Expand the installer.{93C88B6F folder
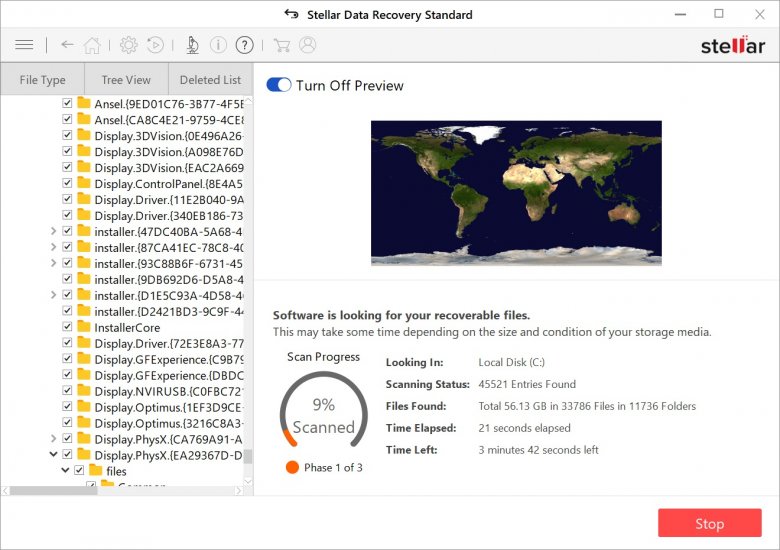 pyautogui.click(x=53, y=263)
